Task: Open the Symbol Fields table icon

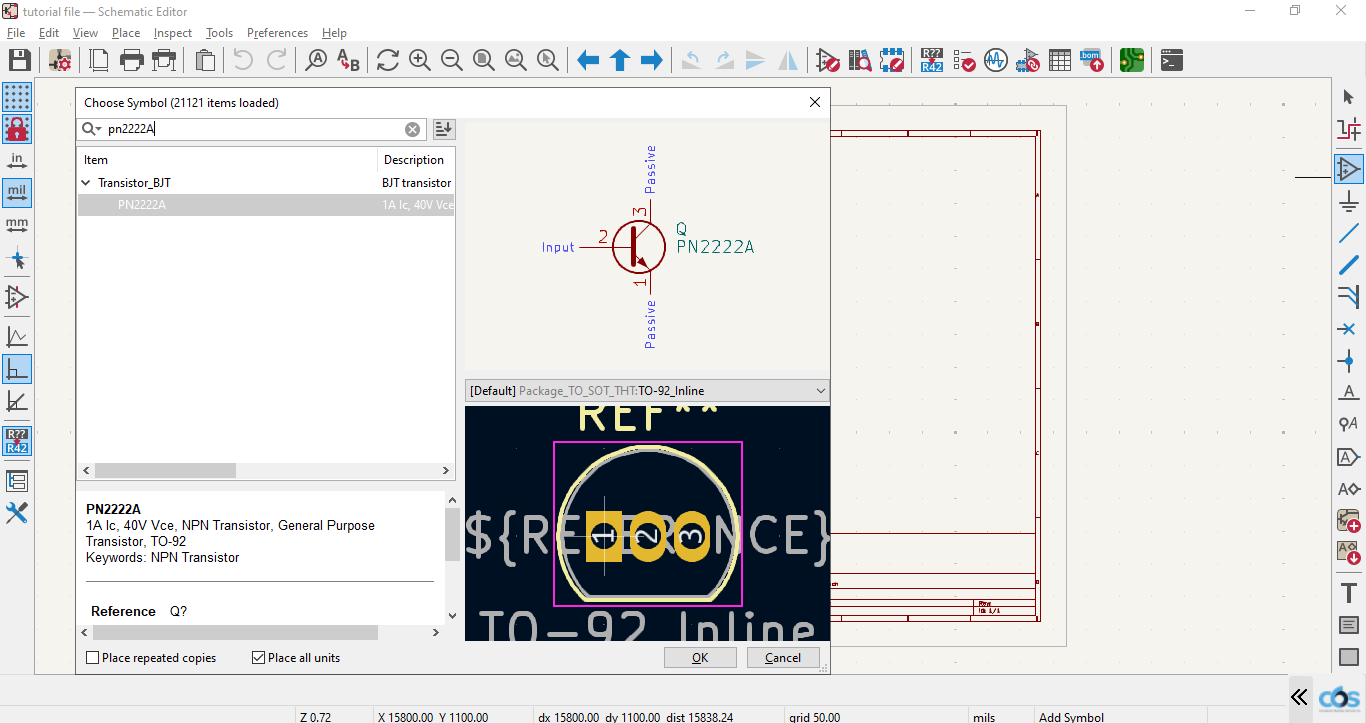Action: coord(1060,60)
